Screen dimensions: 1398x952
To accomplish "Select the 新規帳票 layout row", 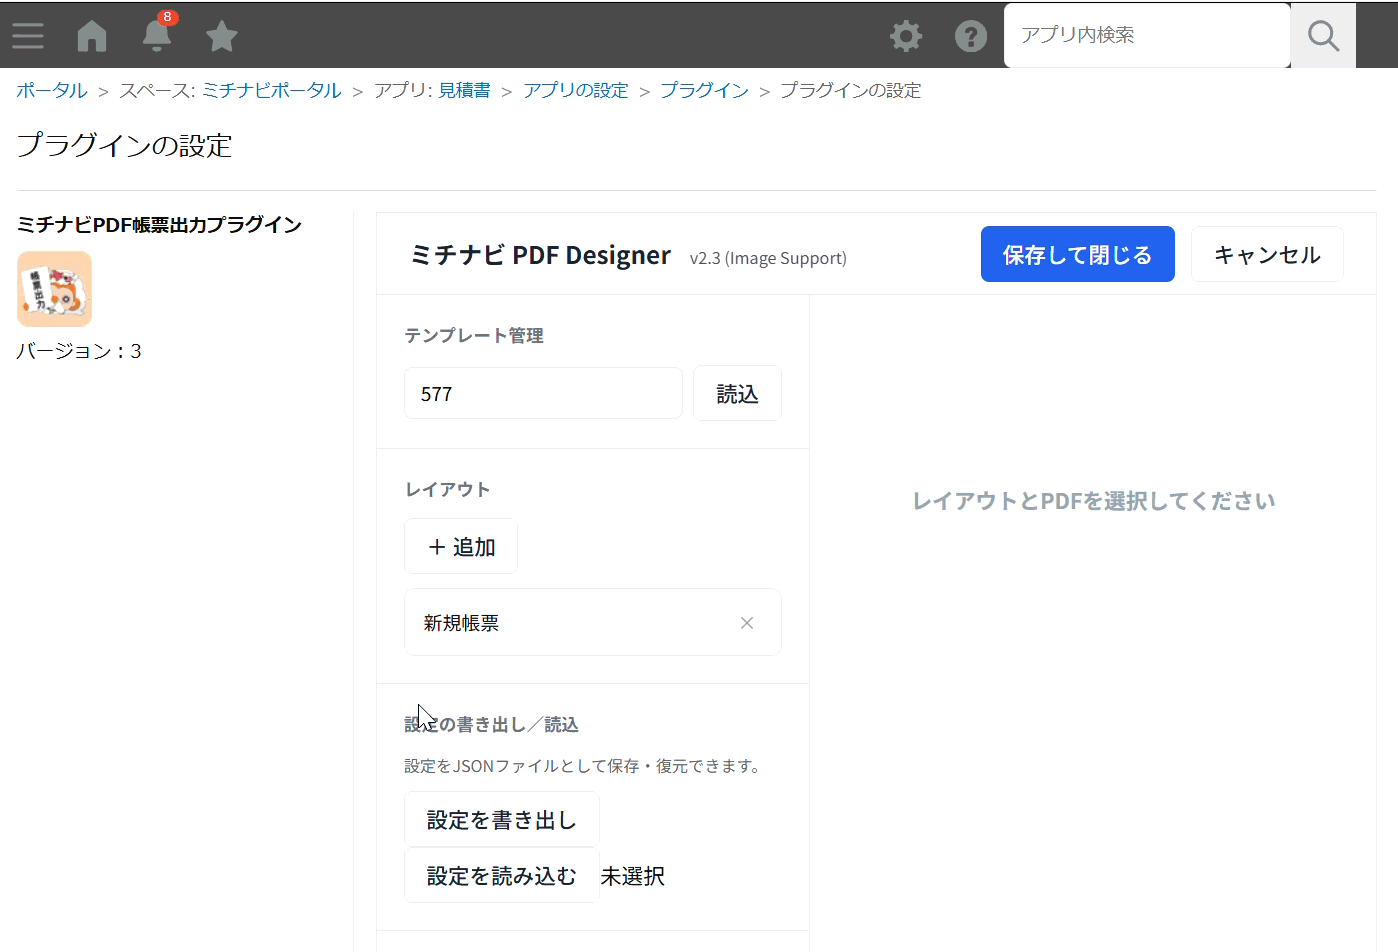I will (x=593, y=623).
